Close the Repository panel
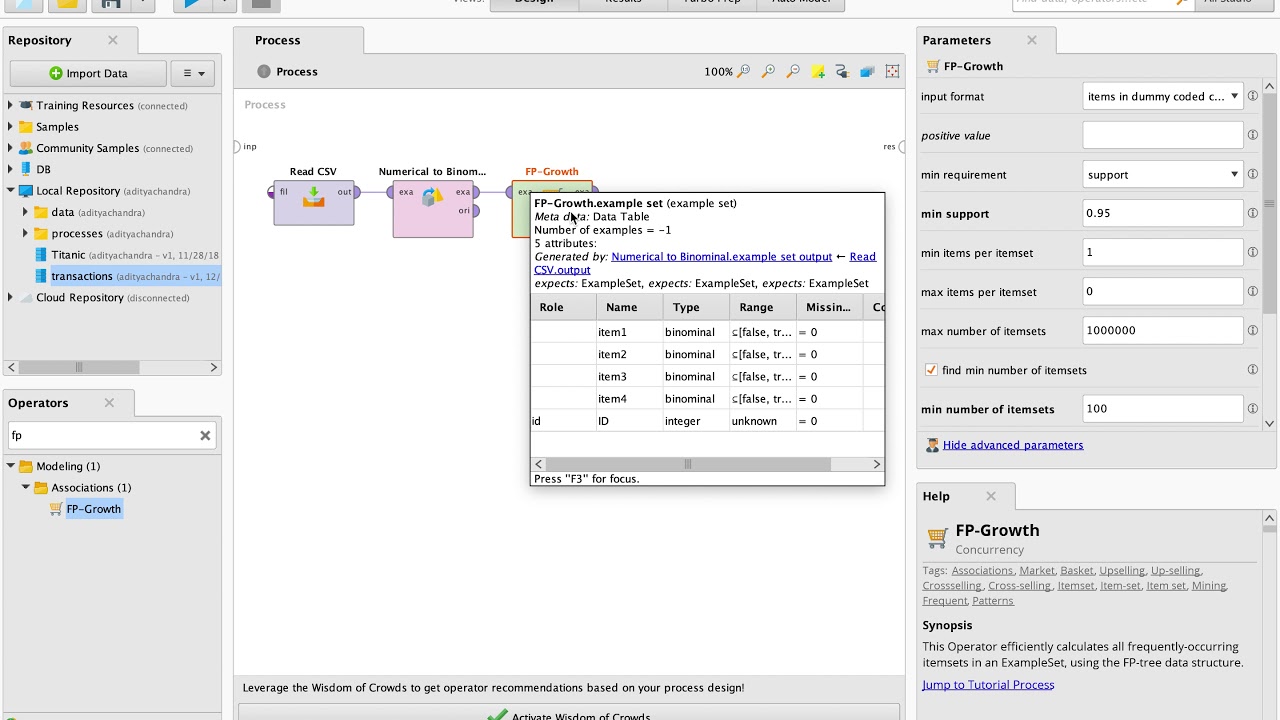The image size is (1280, 720). point(113,40)
